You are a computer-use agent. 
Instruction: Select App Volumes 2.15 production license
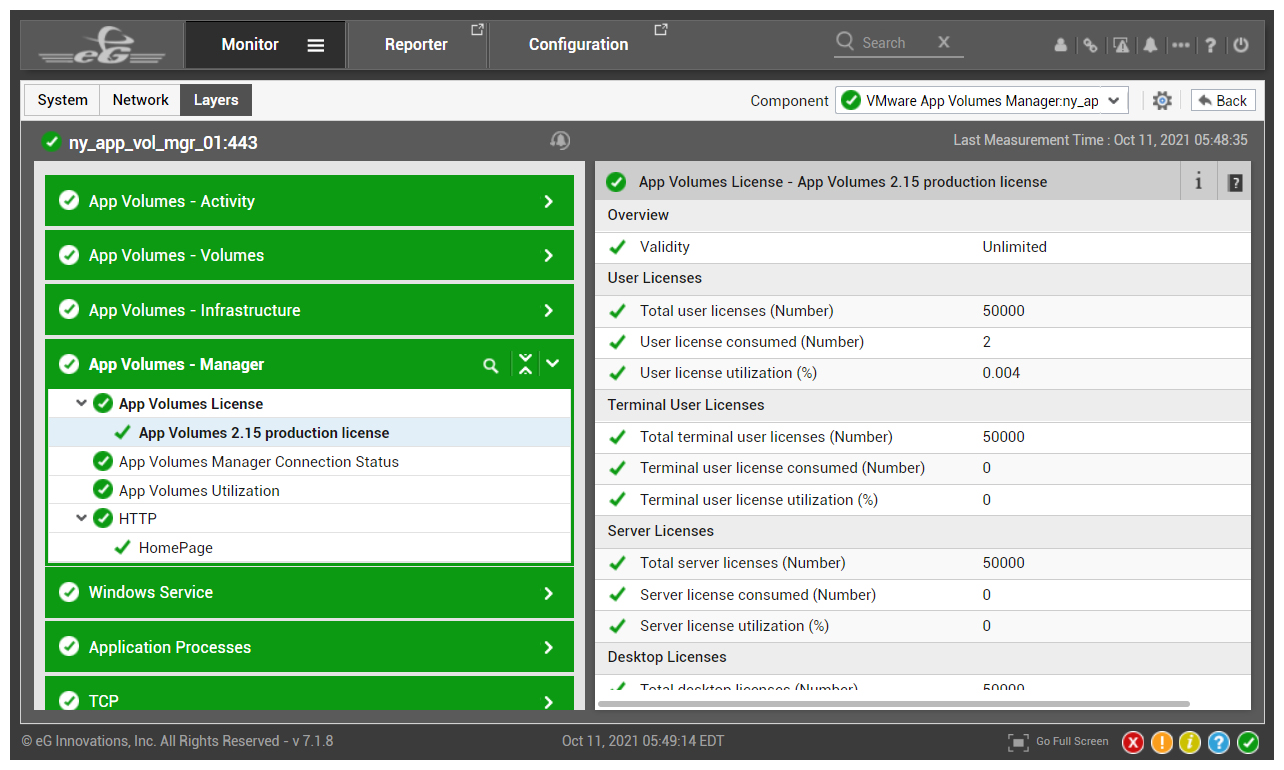(264, 433)
